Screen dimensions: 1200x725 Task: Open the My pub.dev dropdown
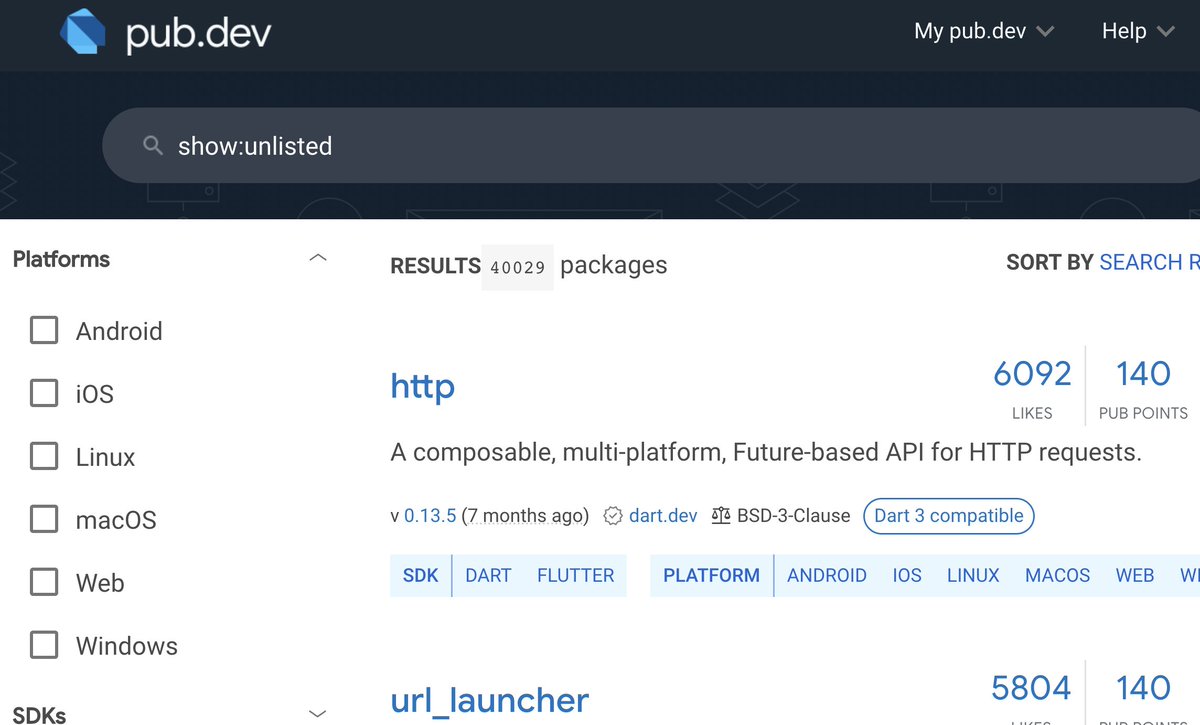[x=984, y=31]
